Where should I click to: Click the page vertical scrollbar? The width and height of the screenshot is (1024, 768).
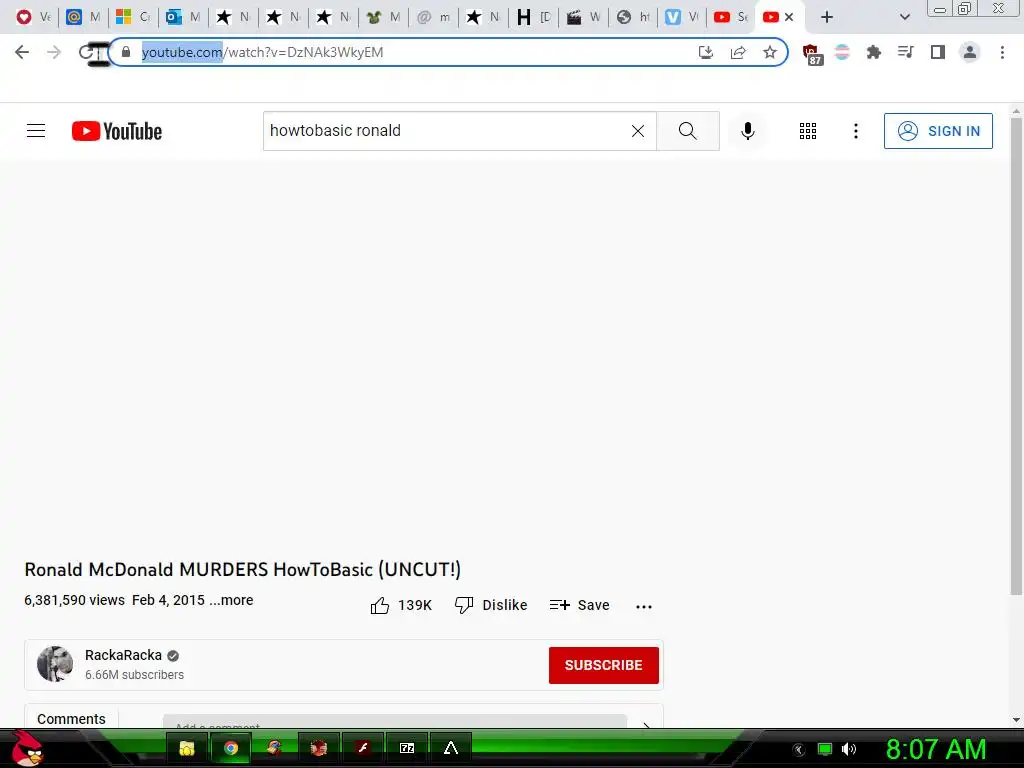point(1016,357)
